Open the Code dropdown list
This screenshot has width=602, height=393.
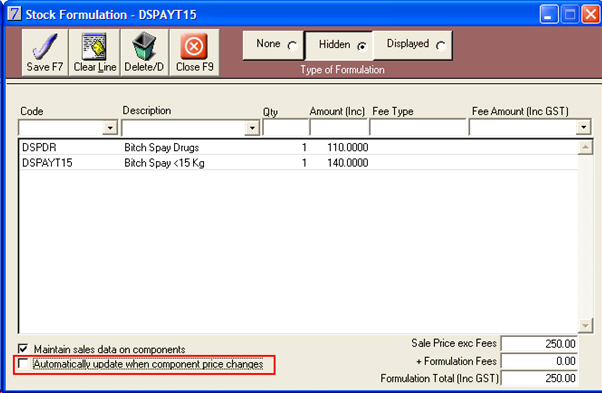coord(110,127)
